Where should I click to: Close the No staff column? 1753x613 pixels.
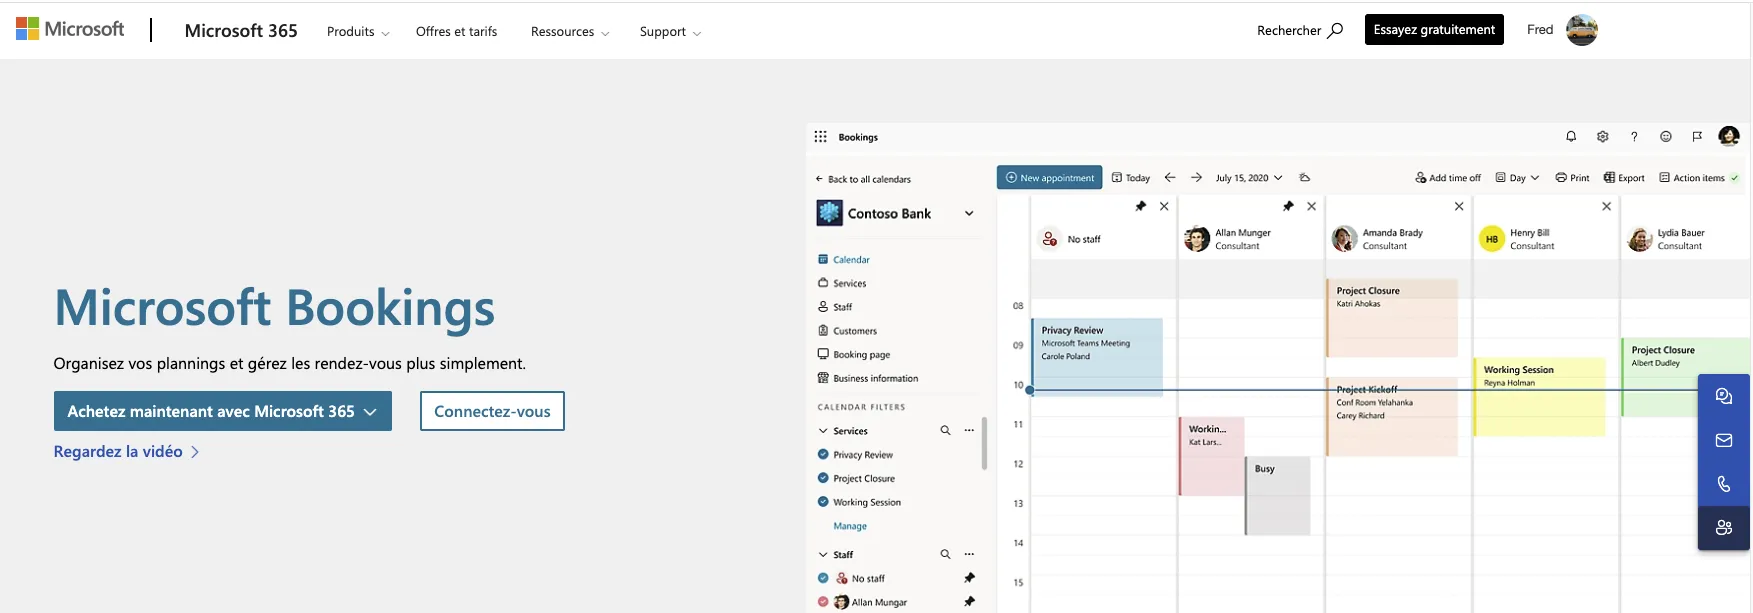(x=1164, y=206)
